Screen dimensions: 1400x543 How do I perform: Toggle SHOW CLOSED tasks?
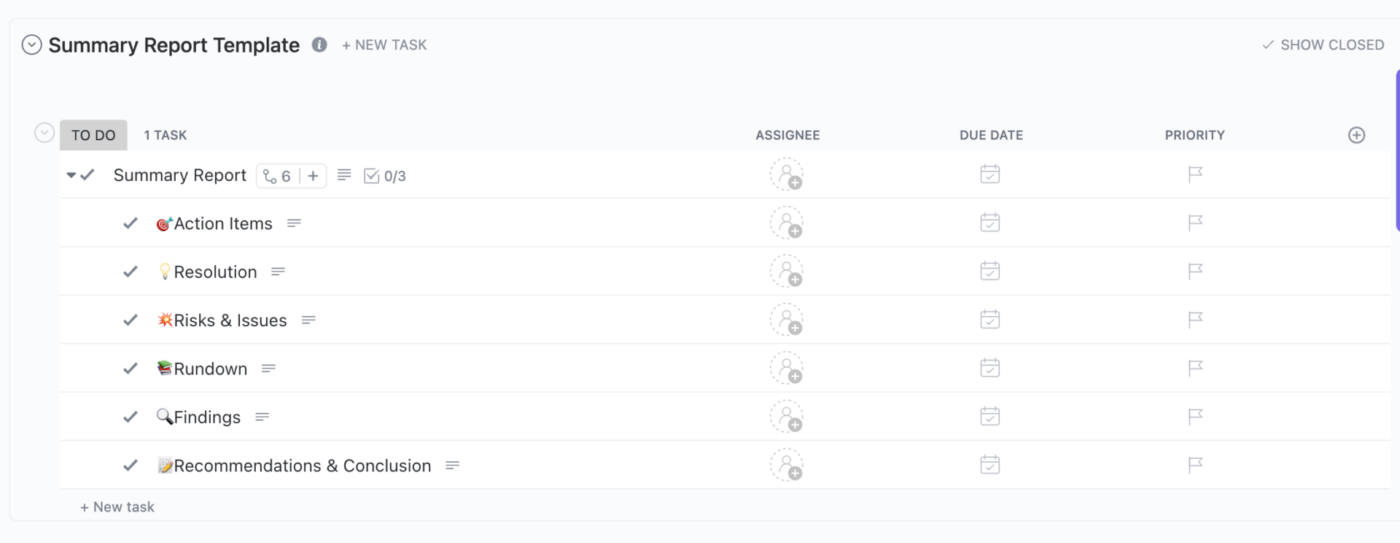pyautogui.click(x=1322, y=45)
